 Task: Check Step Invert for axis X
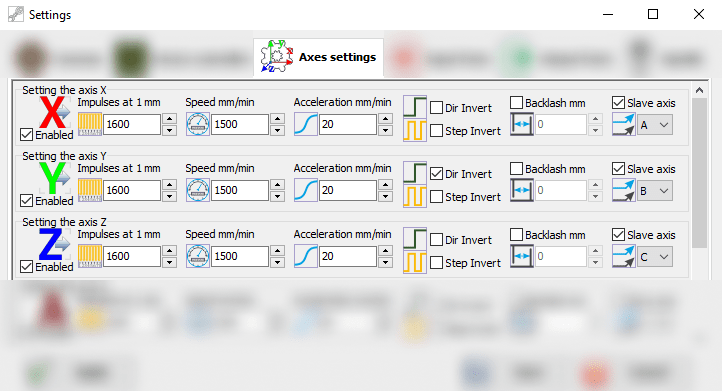tap(437, 131)
